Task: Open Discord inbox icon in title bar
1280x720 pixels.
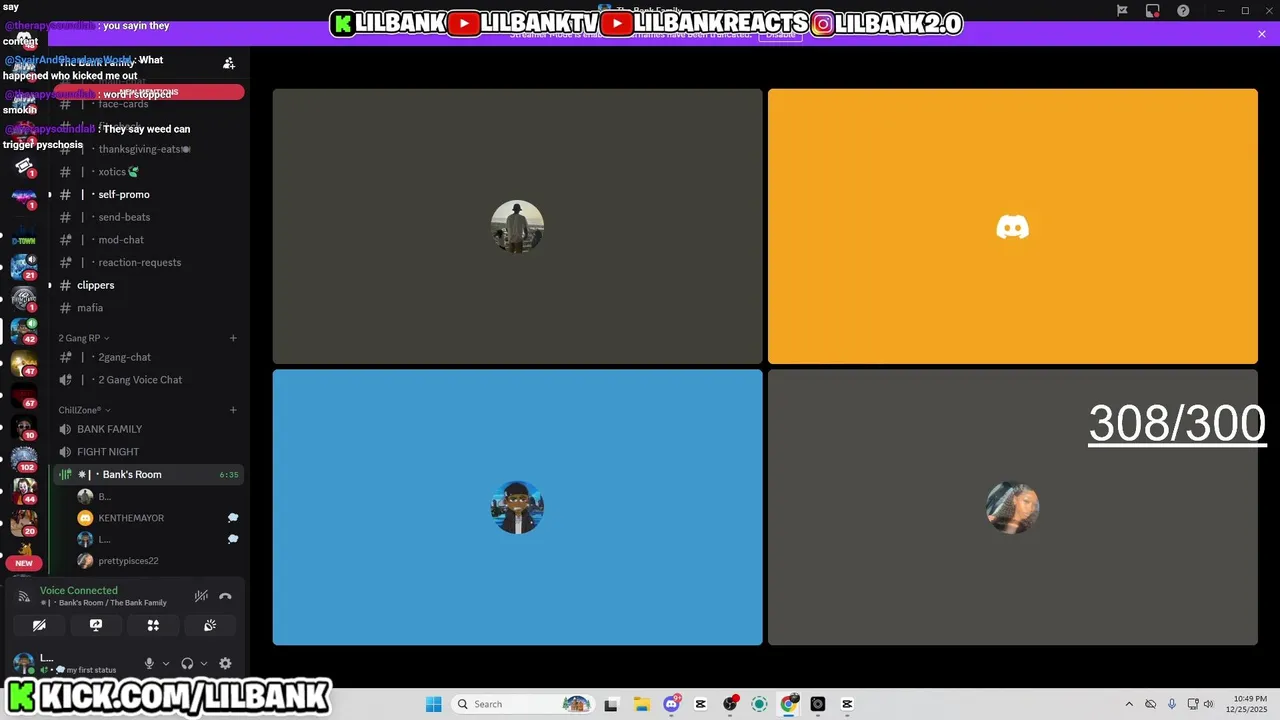Action: coord(1153,11)
